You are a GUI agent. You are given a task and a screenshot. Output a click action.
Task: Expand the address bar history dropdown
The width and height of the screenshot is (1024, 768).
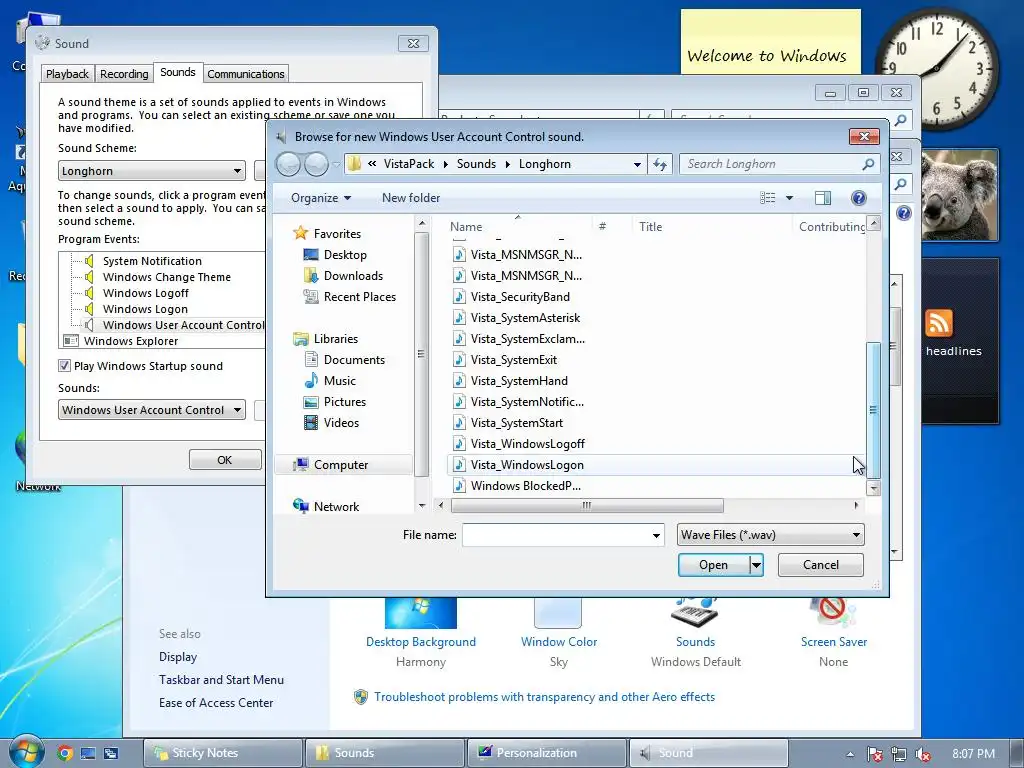pos(637,165)
